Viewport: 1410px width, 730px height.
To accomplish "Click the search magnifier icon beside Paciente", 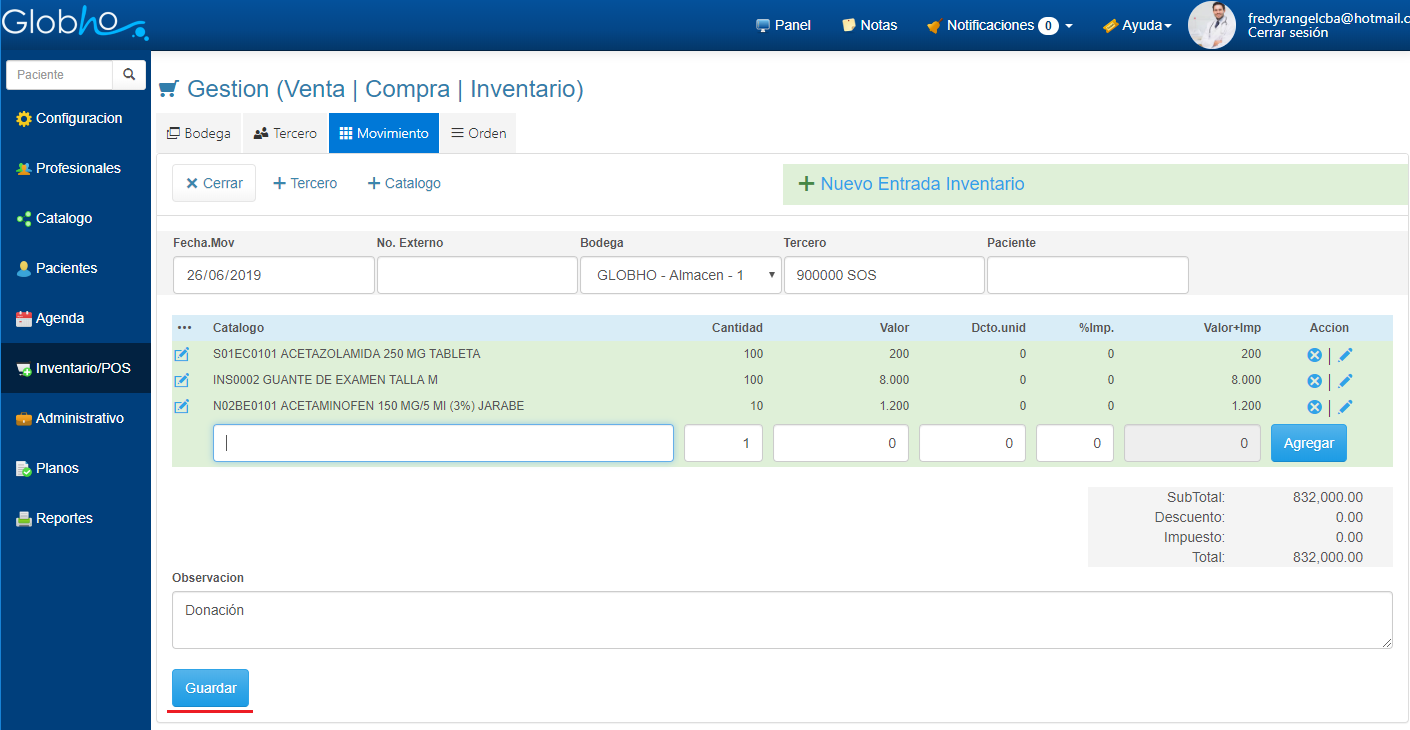I will [129, 75].
